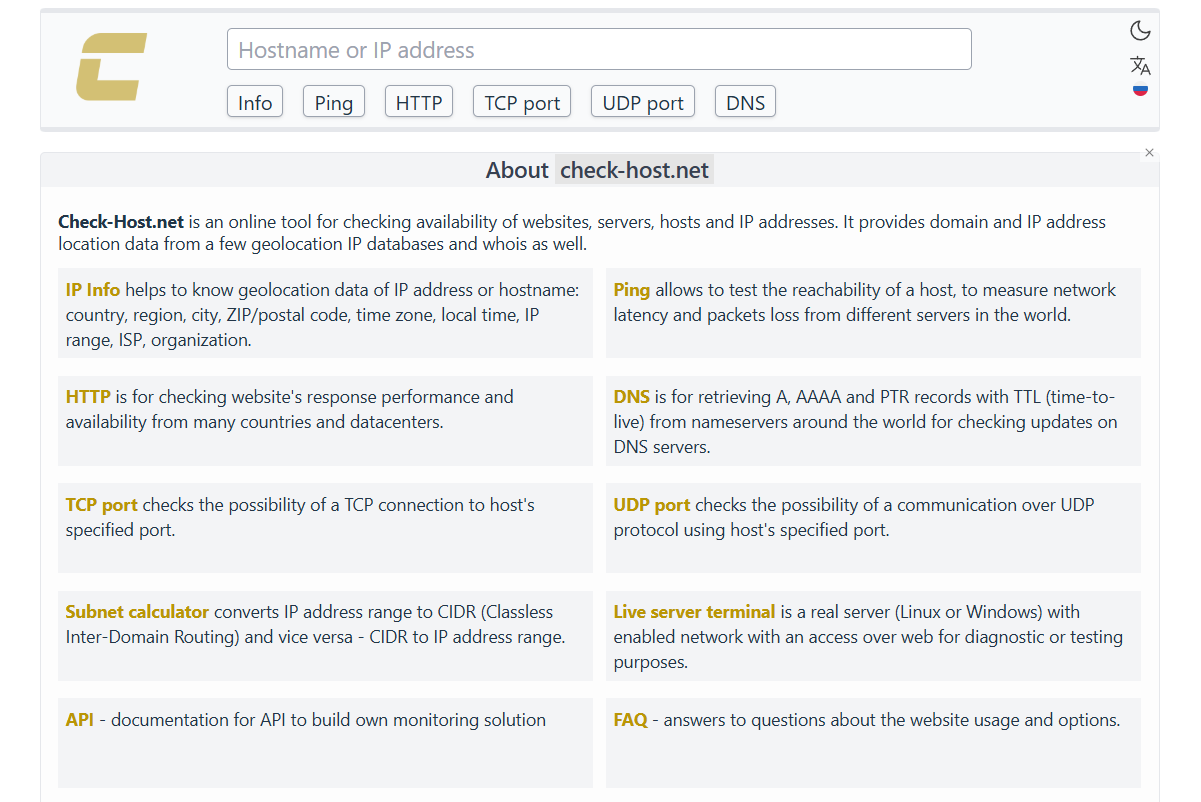Switch to Russian via flag icon
This screenshot has height=802, width=1201.
(x=1140, y=90)
